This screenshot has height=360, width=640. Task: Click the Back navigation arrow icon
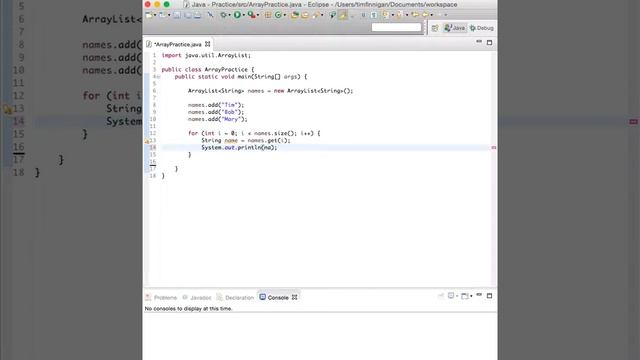pos(425,15)
